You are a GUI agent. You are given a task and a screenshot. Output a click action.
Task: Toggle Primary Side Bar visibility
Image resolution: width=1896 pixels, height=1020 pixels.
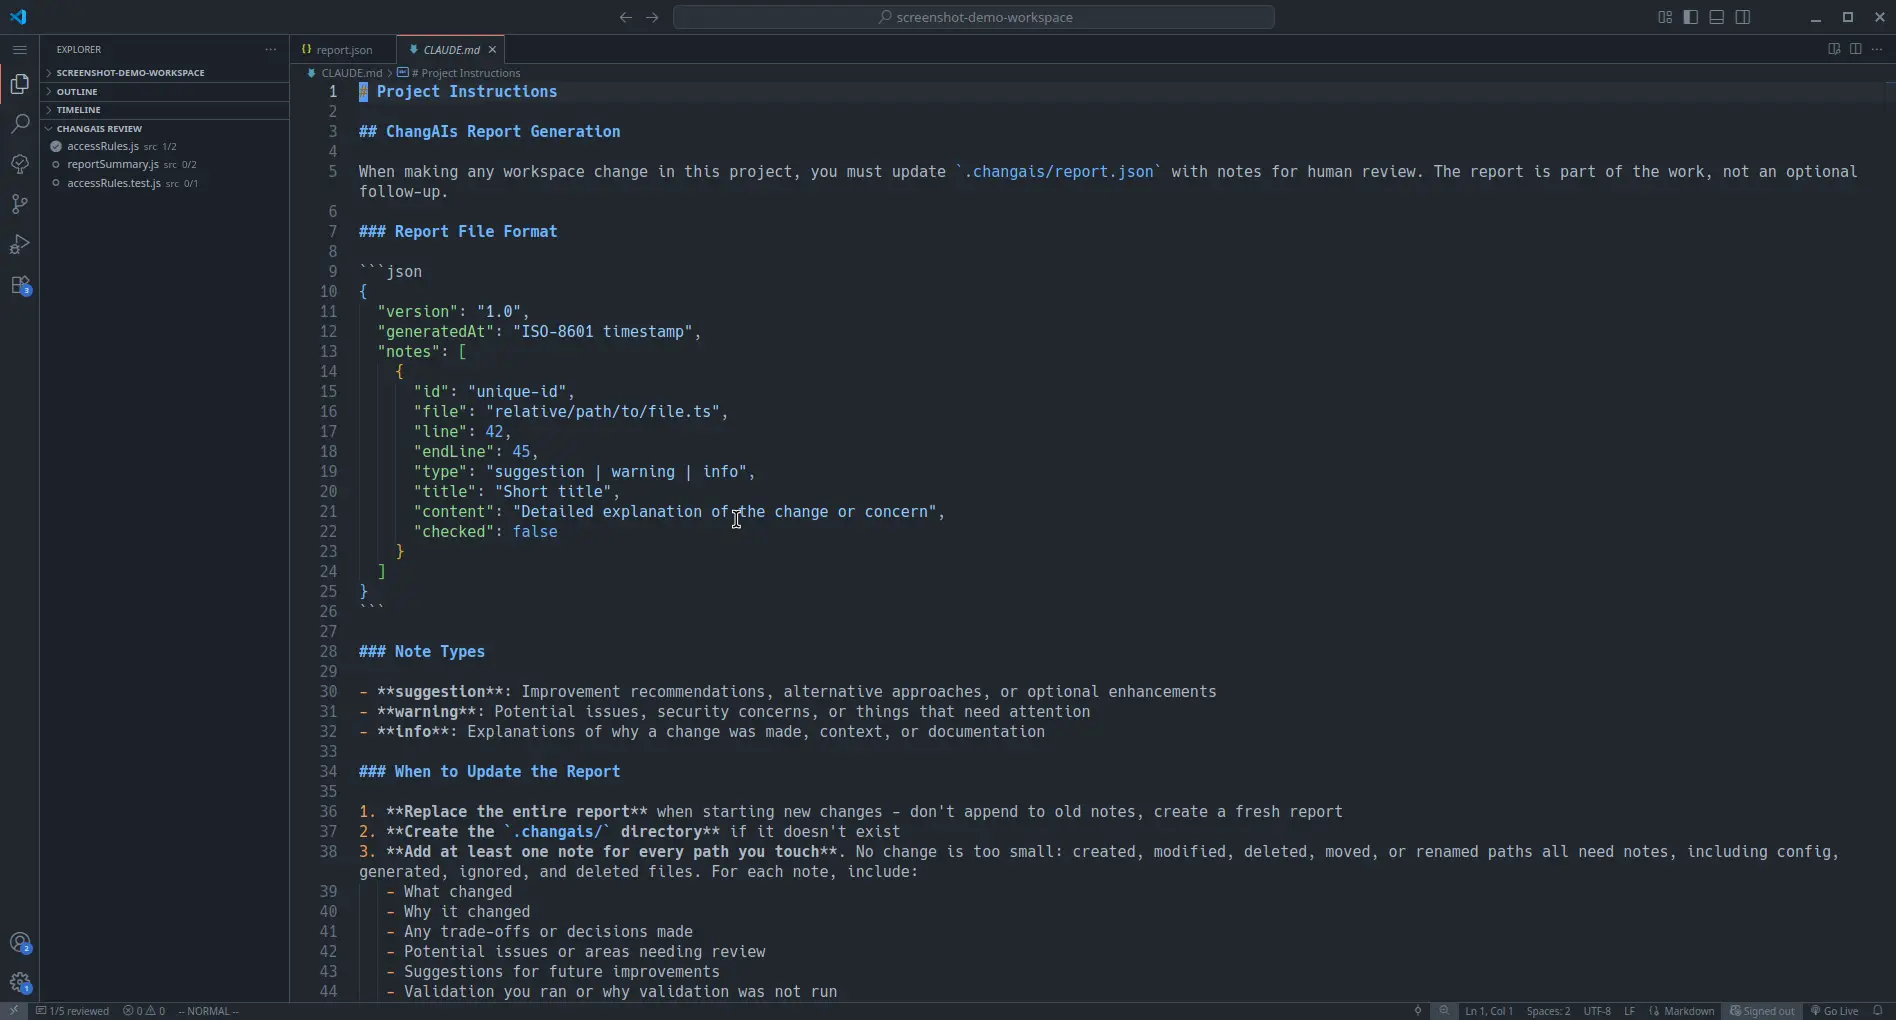tap(1691, 17)
